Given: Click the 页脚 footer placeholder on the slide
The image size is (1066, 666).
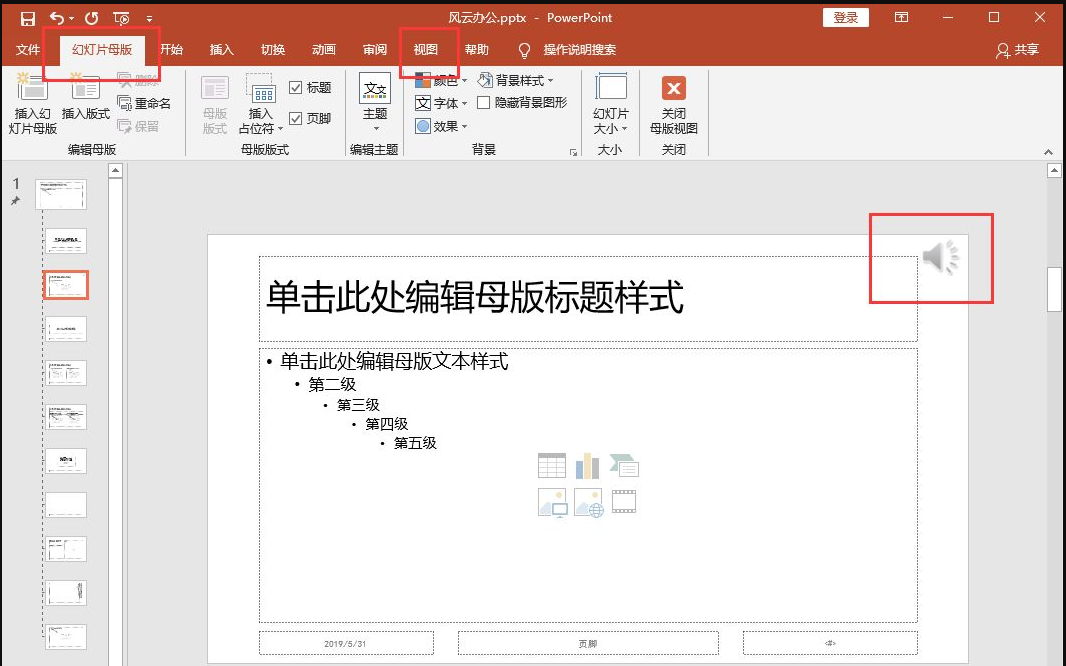Looking at the screenshot, I should pos(588,643).
